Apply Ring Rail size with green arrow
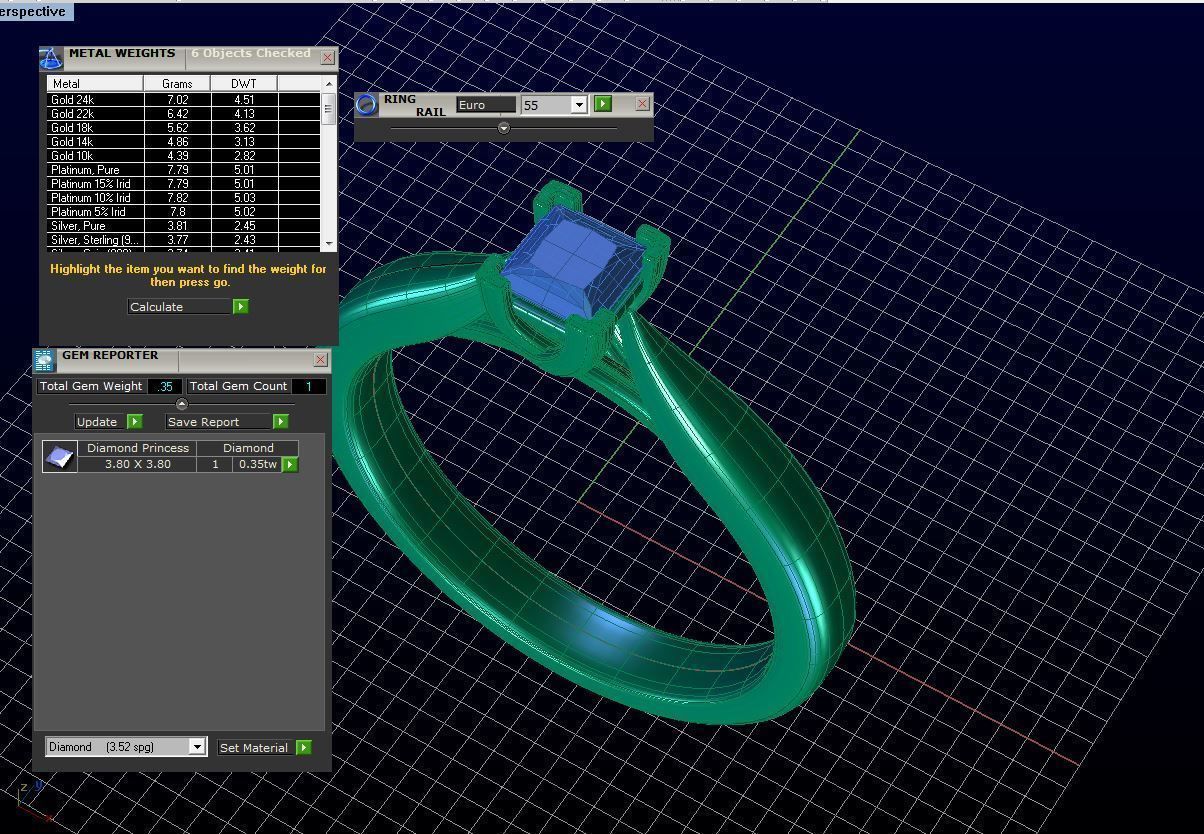The height and width of the screenshot is (834, 1204). tap(603, 104)
